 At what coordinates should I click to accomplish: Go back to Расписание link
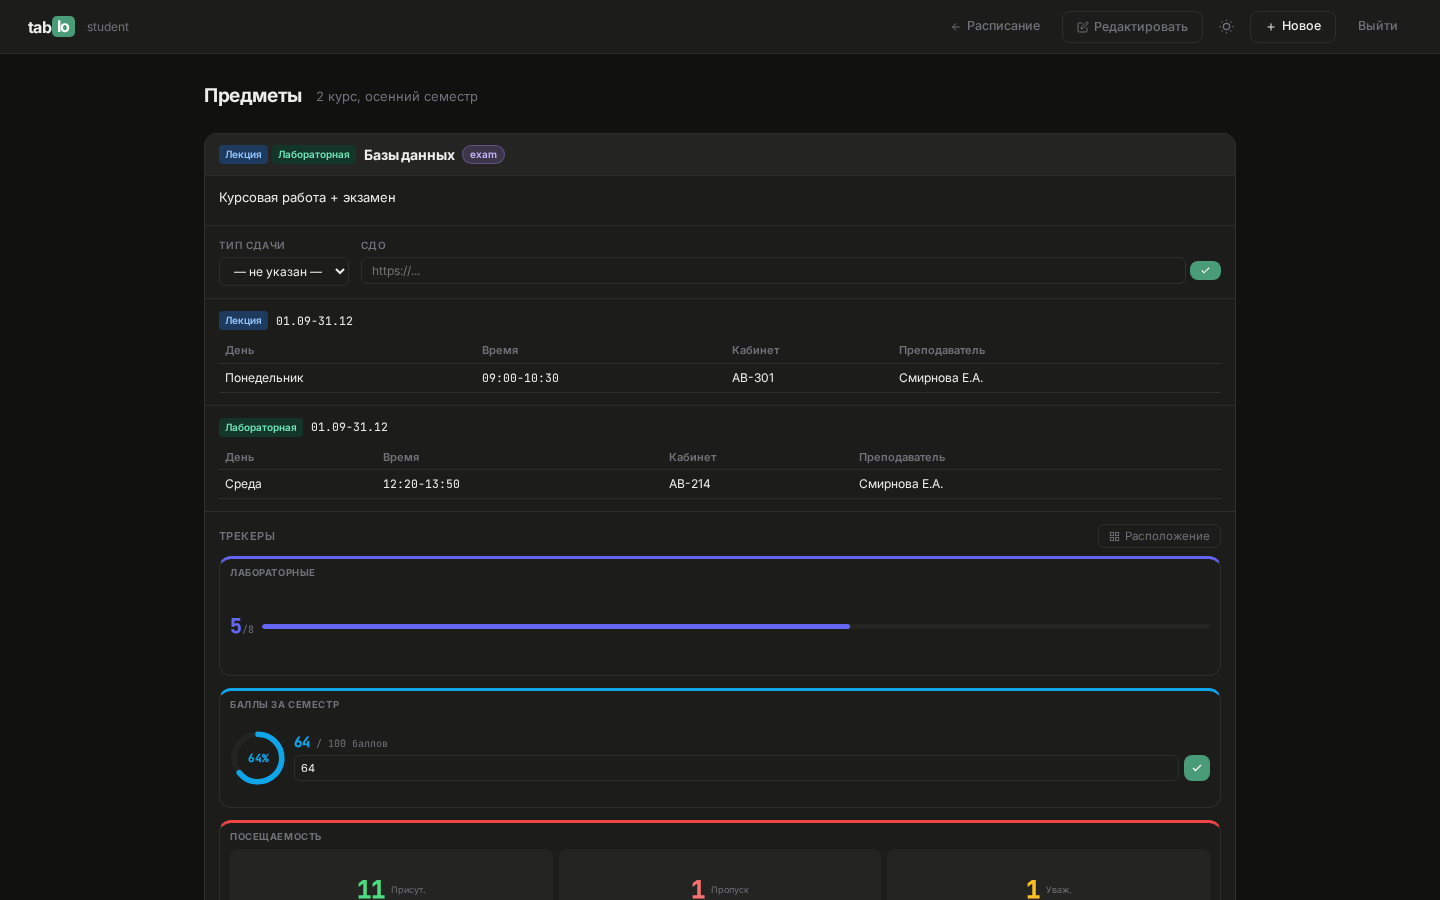click(x=995, y=26)
